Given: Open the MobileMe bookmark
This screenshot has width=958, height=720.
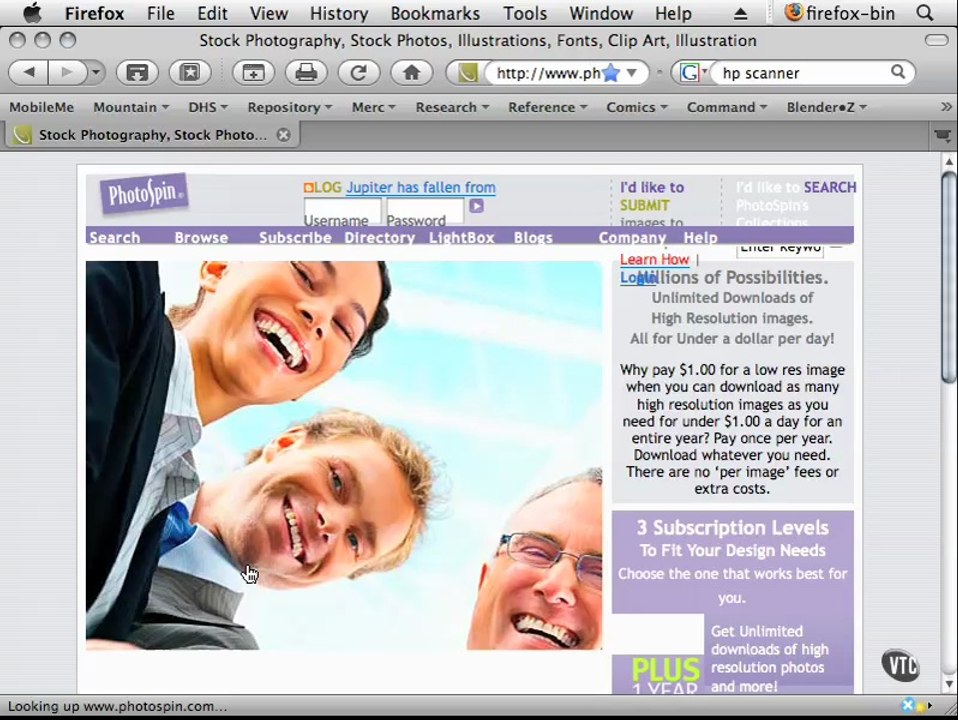Looking at the screenshot, I should [x=42, y=107].
